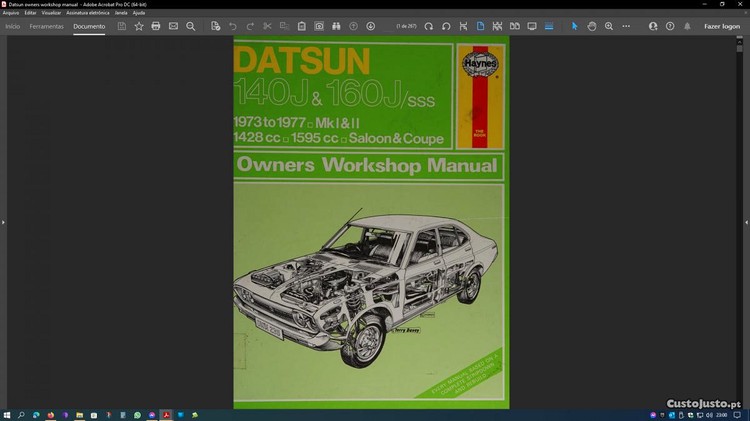Go to the Início tab
750x421 pixels.
click(13, 26)
